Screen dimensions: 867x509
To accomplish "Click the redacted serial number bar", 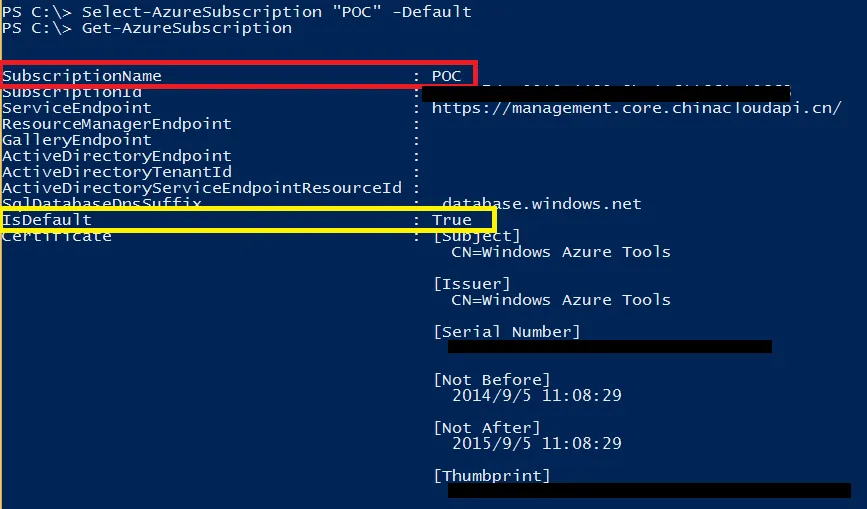I will pyautogui.click(x=609, y=347).
